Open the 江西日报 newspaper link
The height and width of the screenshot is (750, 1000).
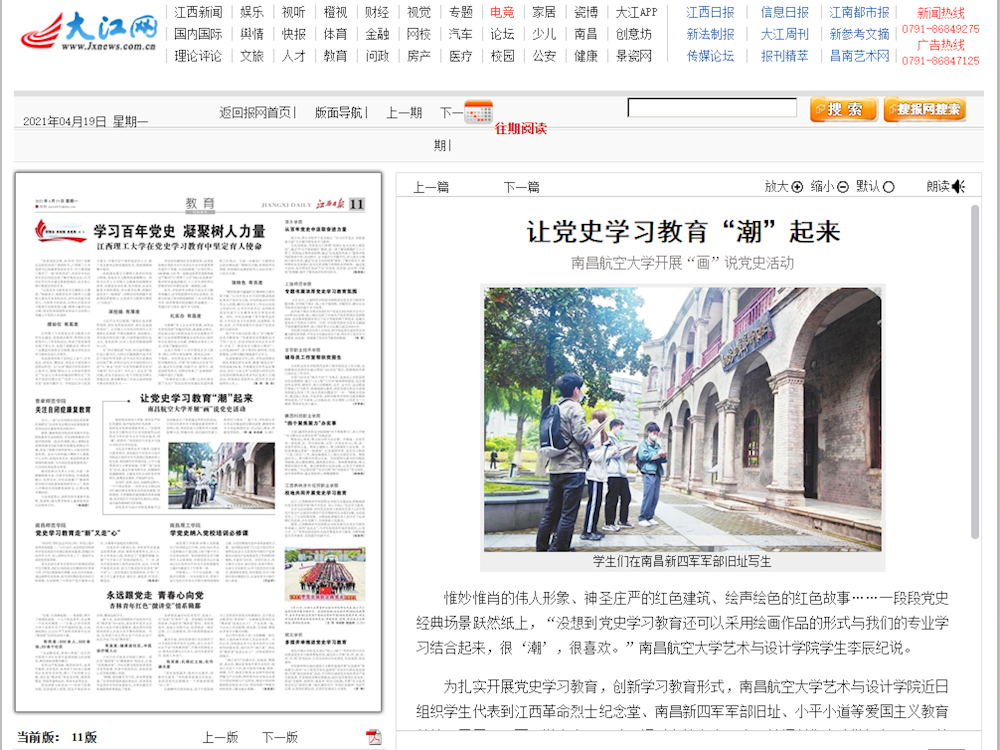tap(710, 13)
